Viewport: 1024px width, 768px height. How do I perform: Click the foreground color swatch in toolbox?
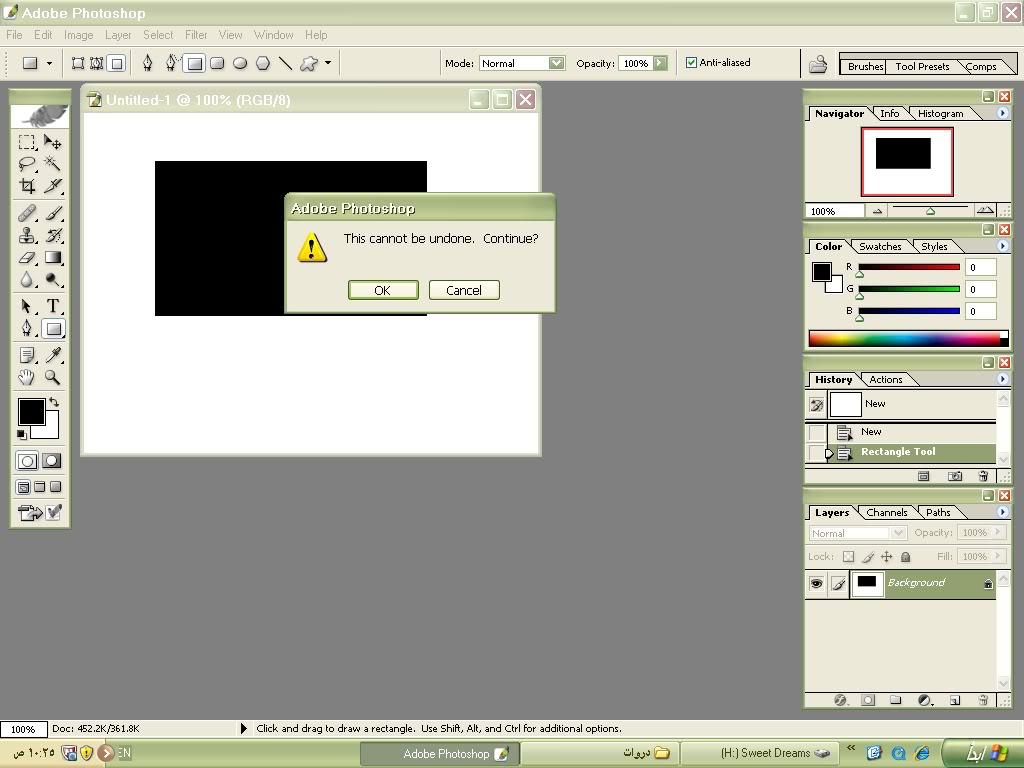(30, 411)
